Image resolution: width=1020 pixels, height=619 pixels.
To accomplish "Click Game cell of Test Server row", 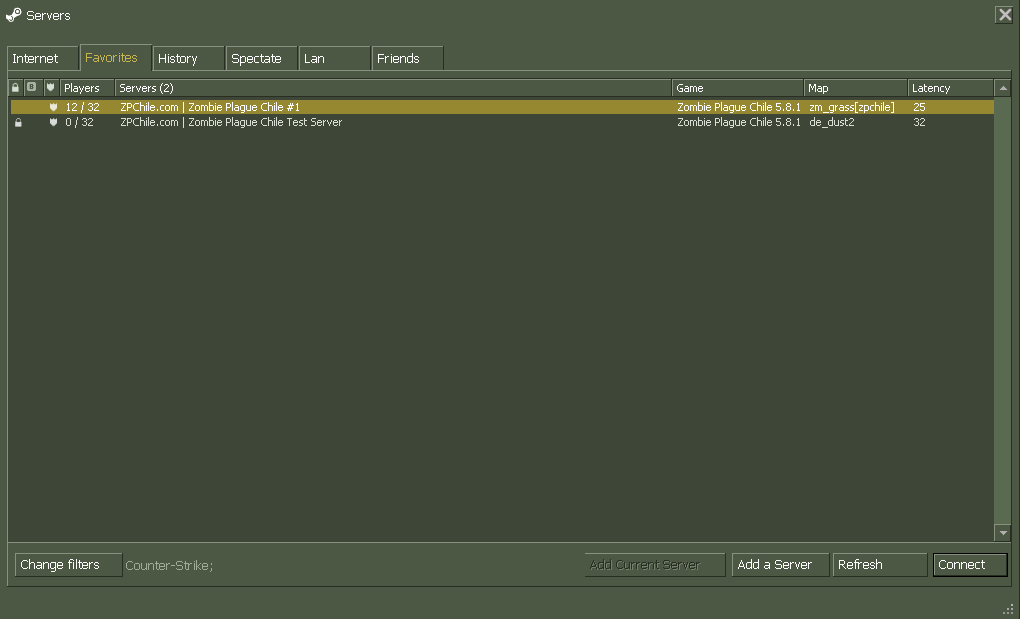I will (738, 122).
